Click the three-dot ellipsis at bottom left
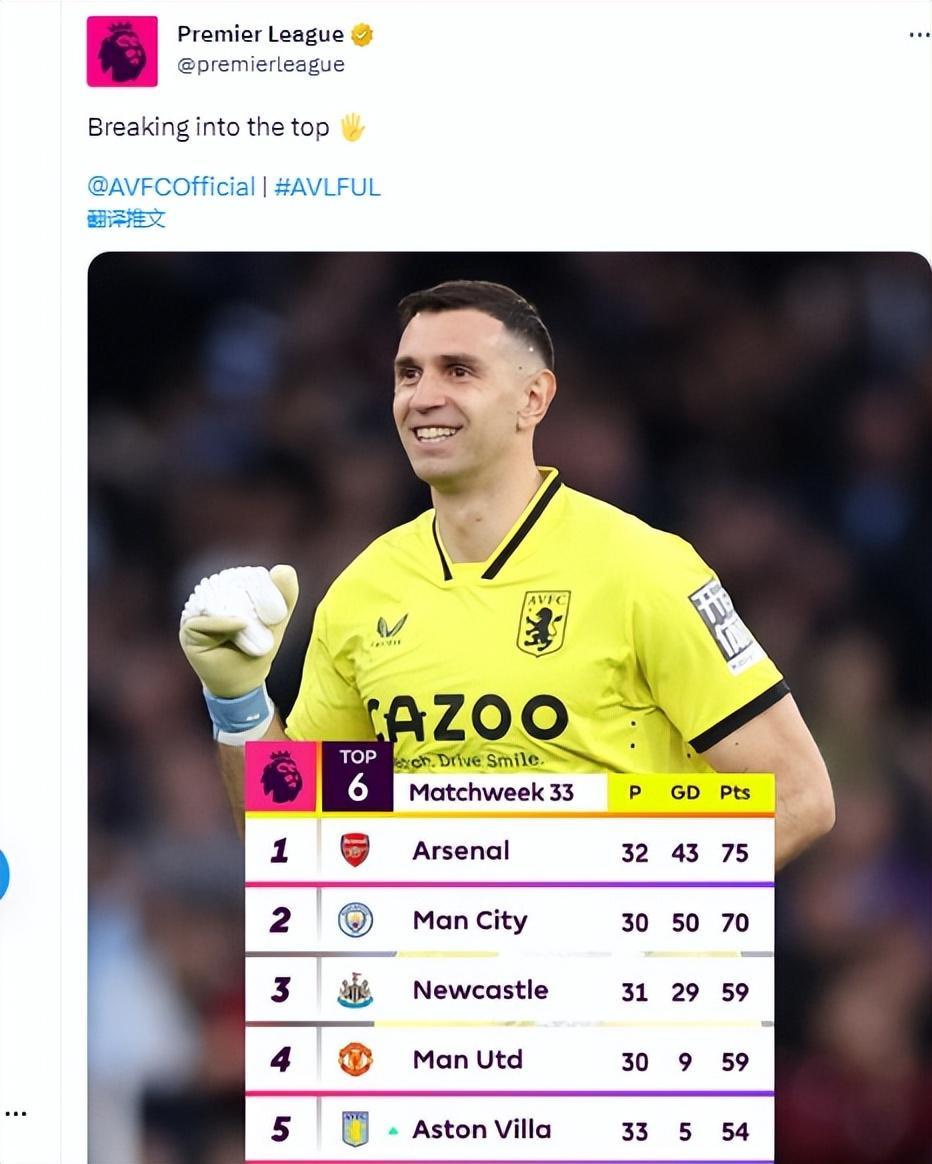This screenshot has width=932, height=1164. click(15, 1113)
